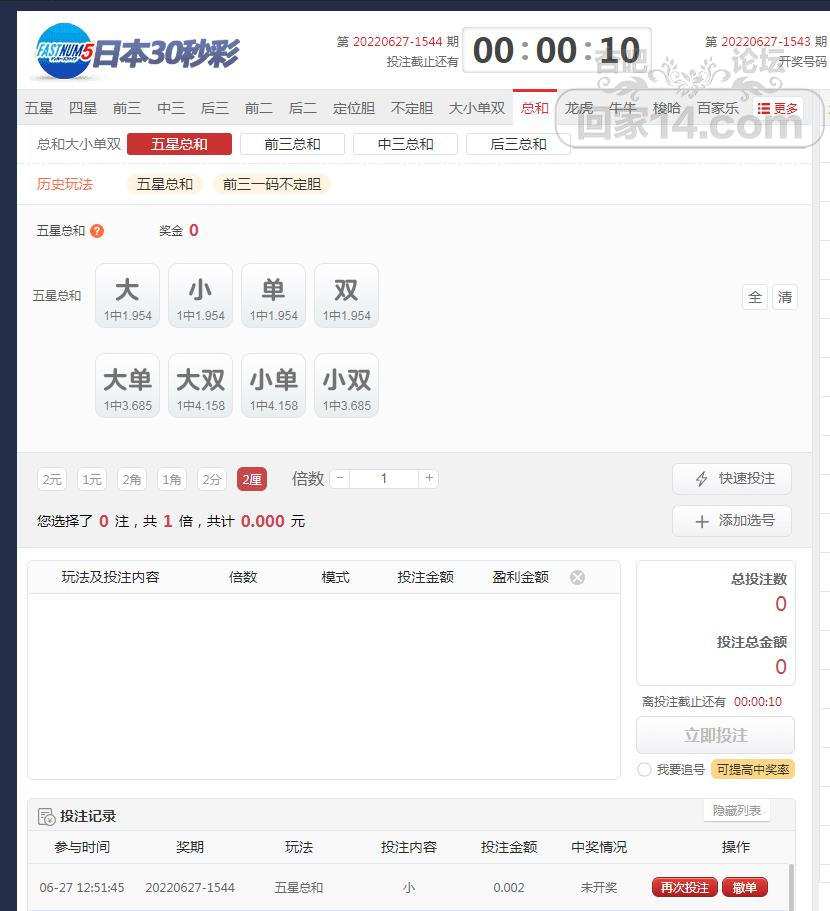830x911 pixels.
Task: Click the 可提高中奖率 badge
Action: click(x=753, y=770)
